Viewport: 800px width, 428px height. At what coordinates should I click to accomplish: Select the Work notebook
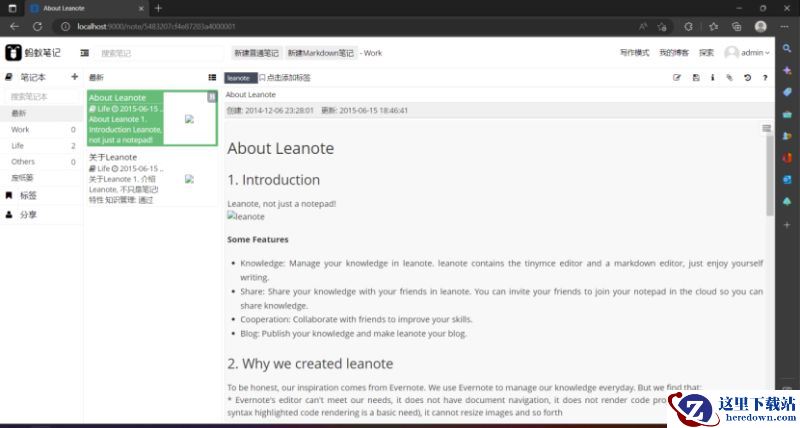point(41,130)
